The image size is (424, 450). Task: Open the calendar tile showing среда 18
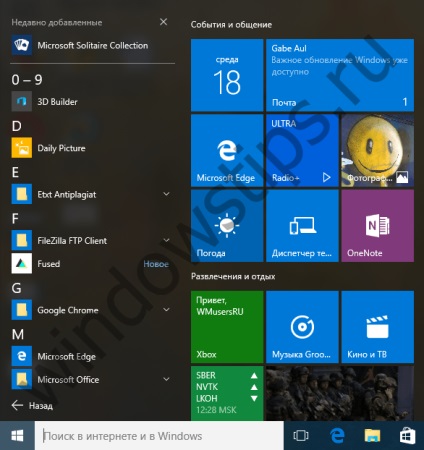227,75
